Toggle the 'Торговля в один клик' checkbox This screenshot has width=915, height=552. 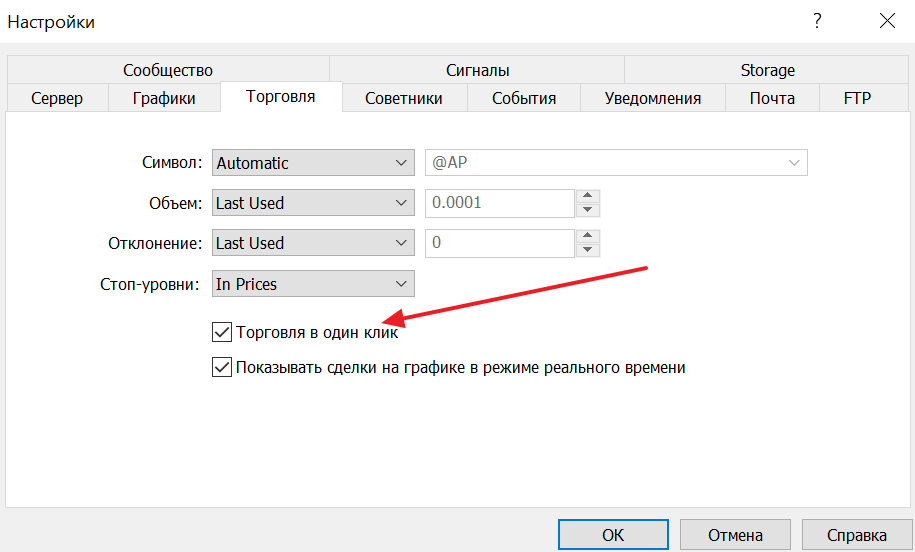222,331
